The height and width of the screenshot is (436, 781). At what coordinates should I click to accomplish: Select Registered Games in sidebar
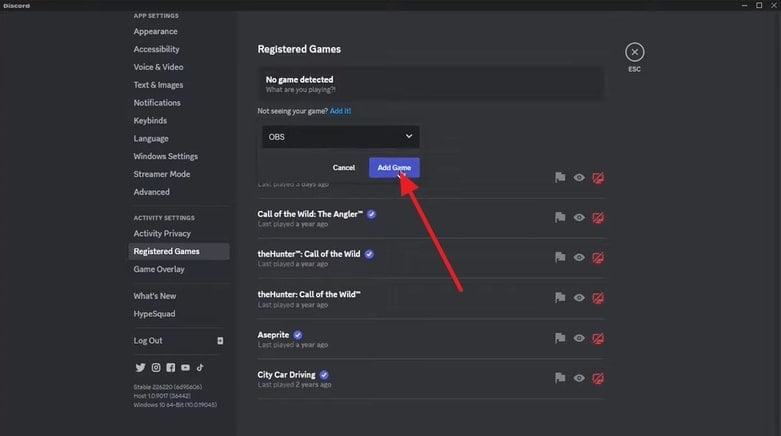tap(179, 251)
